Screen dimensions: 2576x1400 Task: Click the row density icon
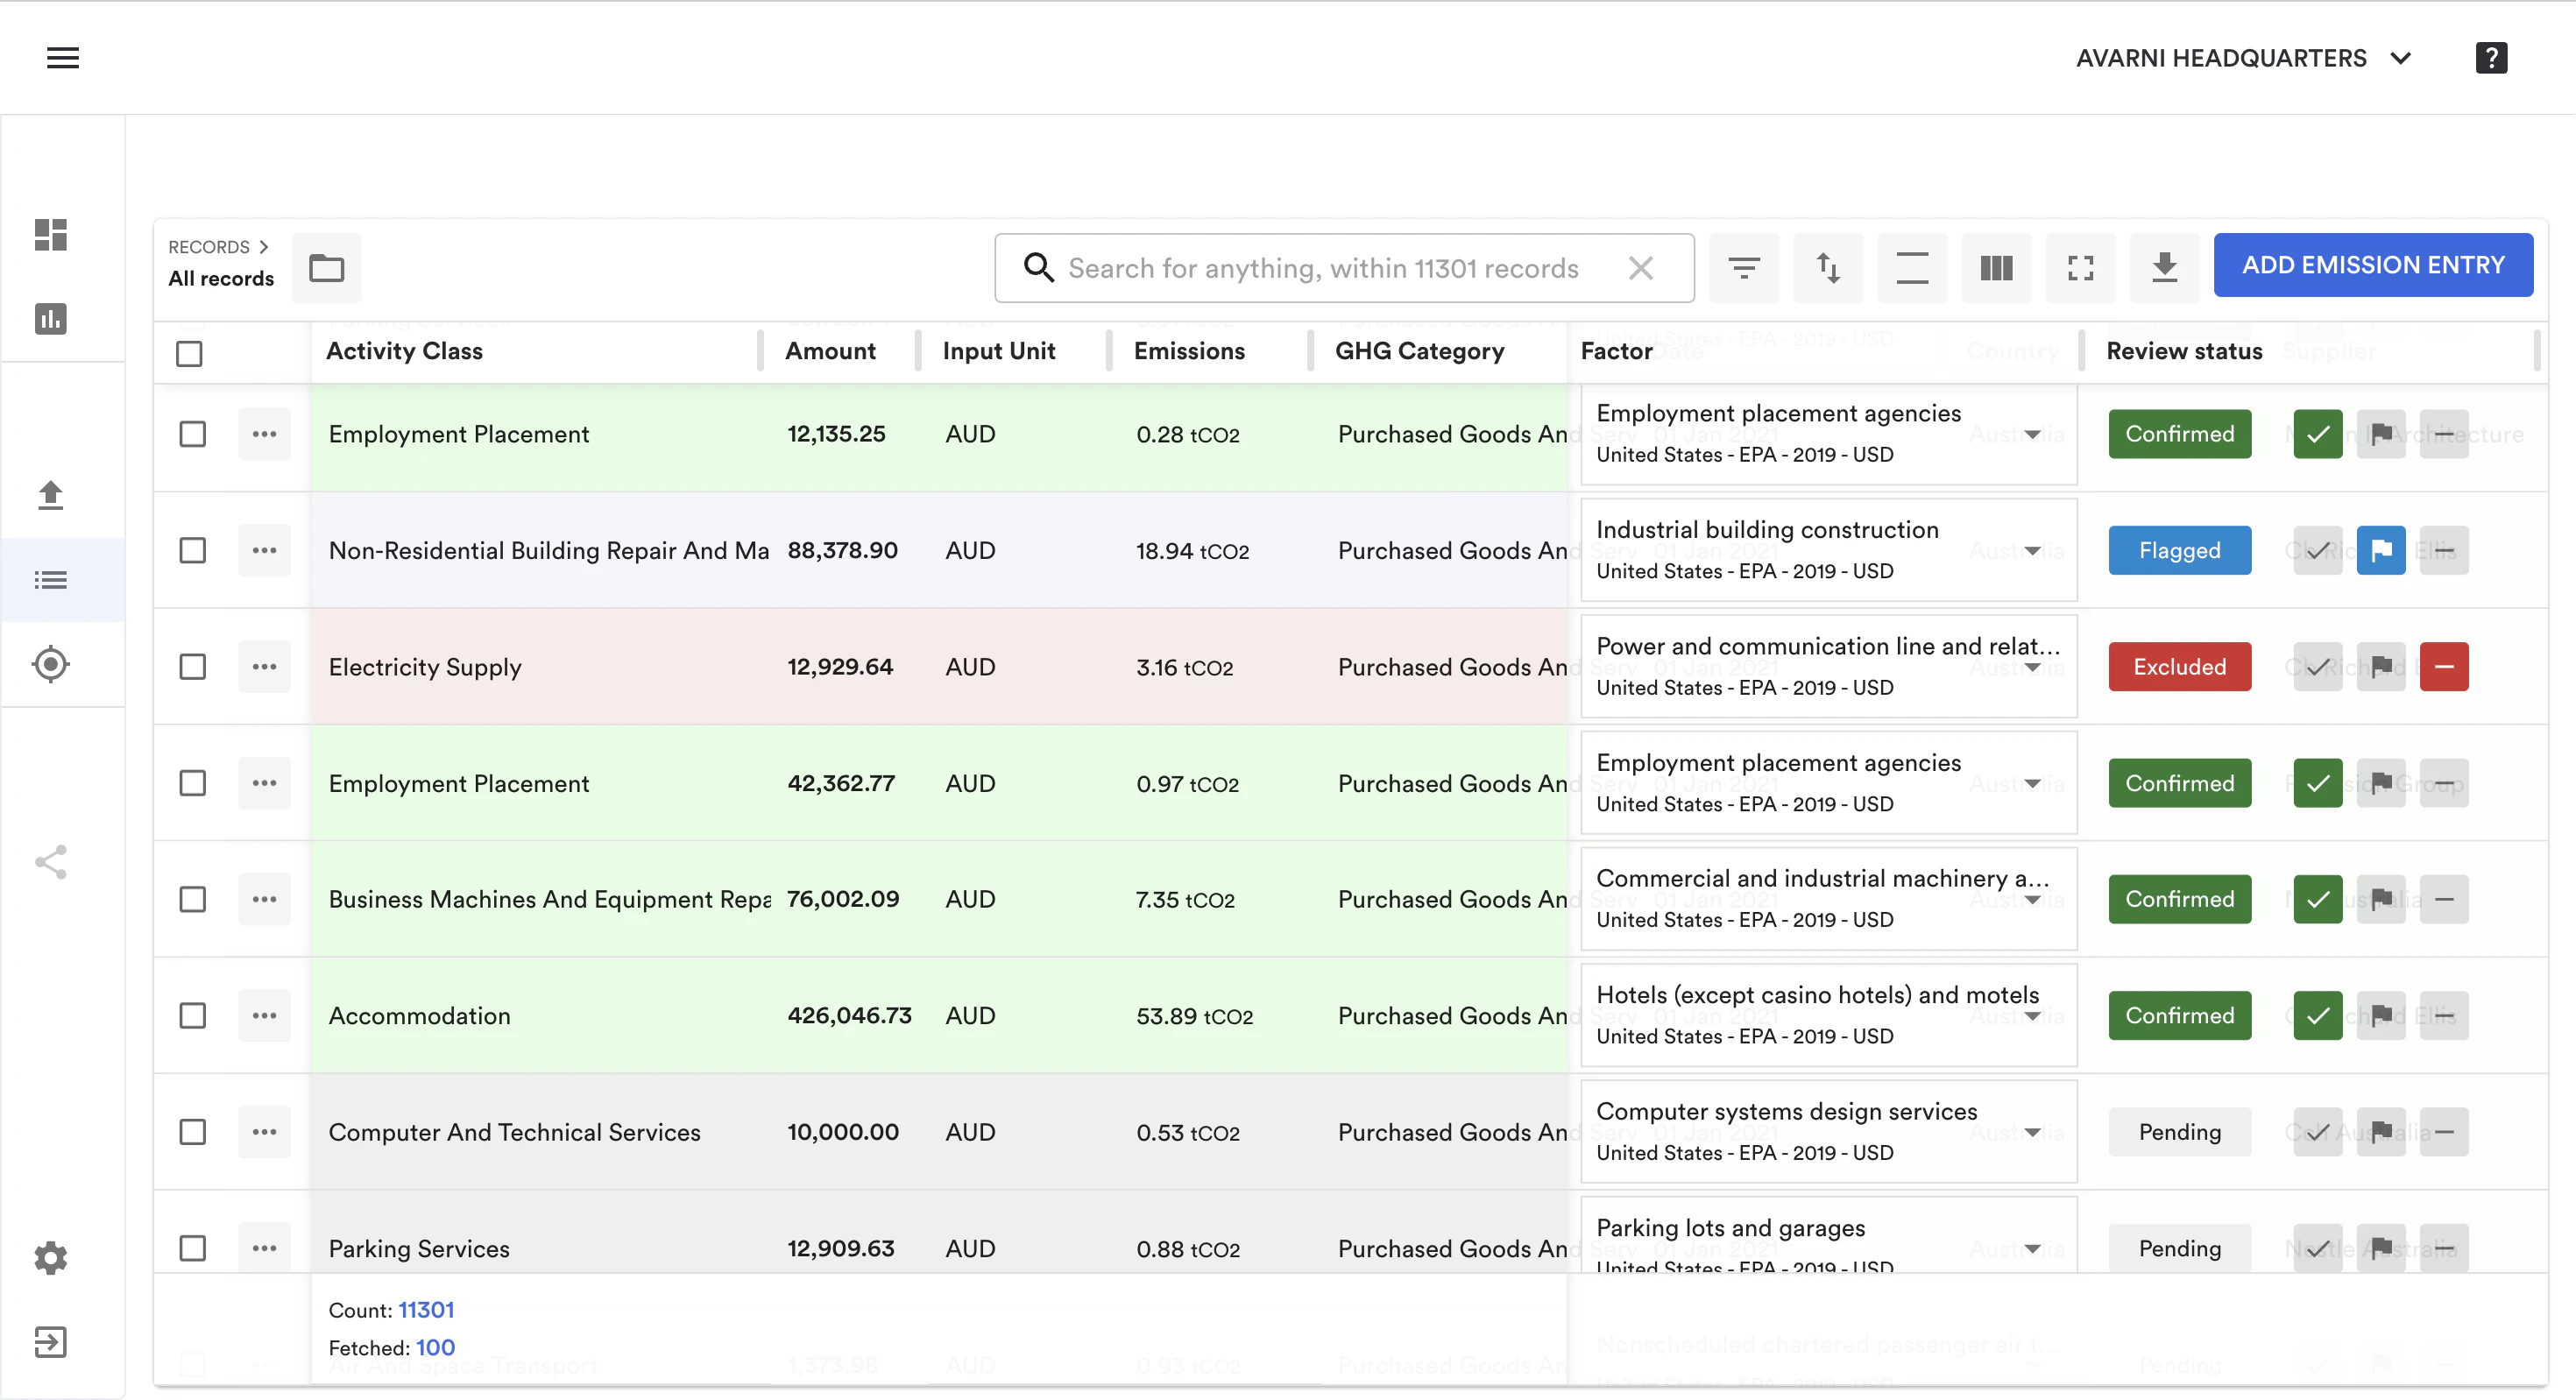[1912, 267]
